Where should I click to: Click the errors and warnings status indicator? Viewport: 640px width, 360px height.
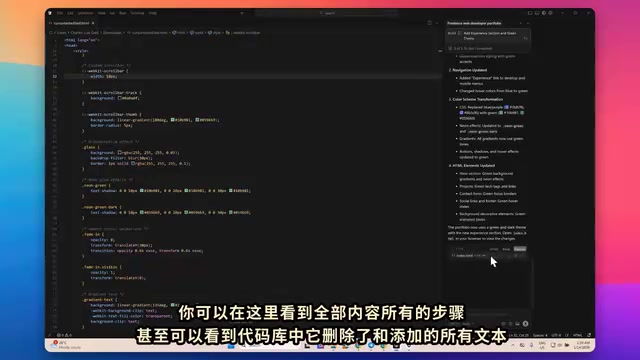tap(64, 336)
